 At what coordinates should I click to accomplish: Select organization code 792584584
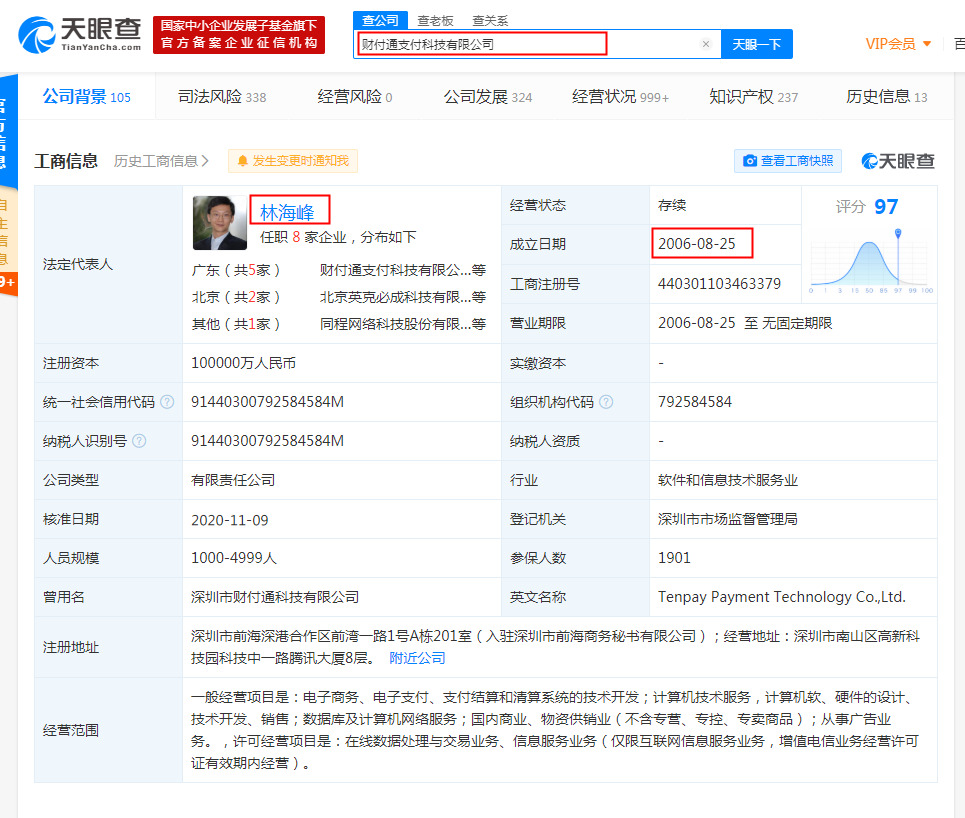[x=695, y=402]
